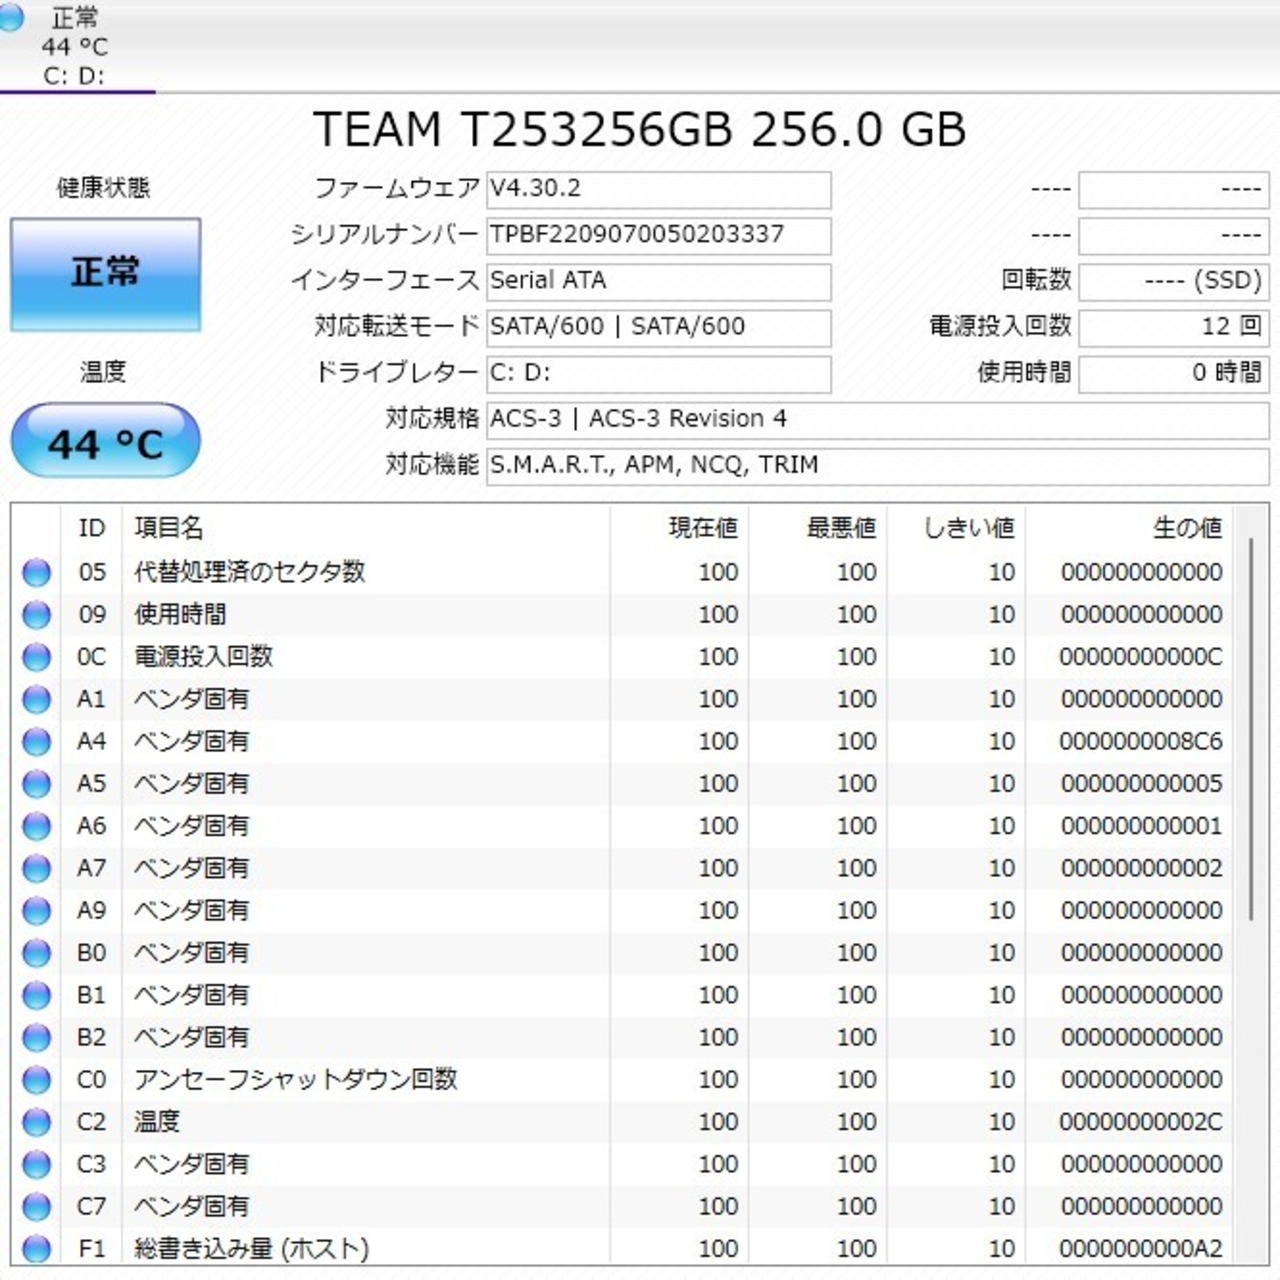The height and width of the screenshot is (1280, 1280).
Task: Click status icon of unsafe shutdown row C0
Action: point(36,1080)
